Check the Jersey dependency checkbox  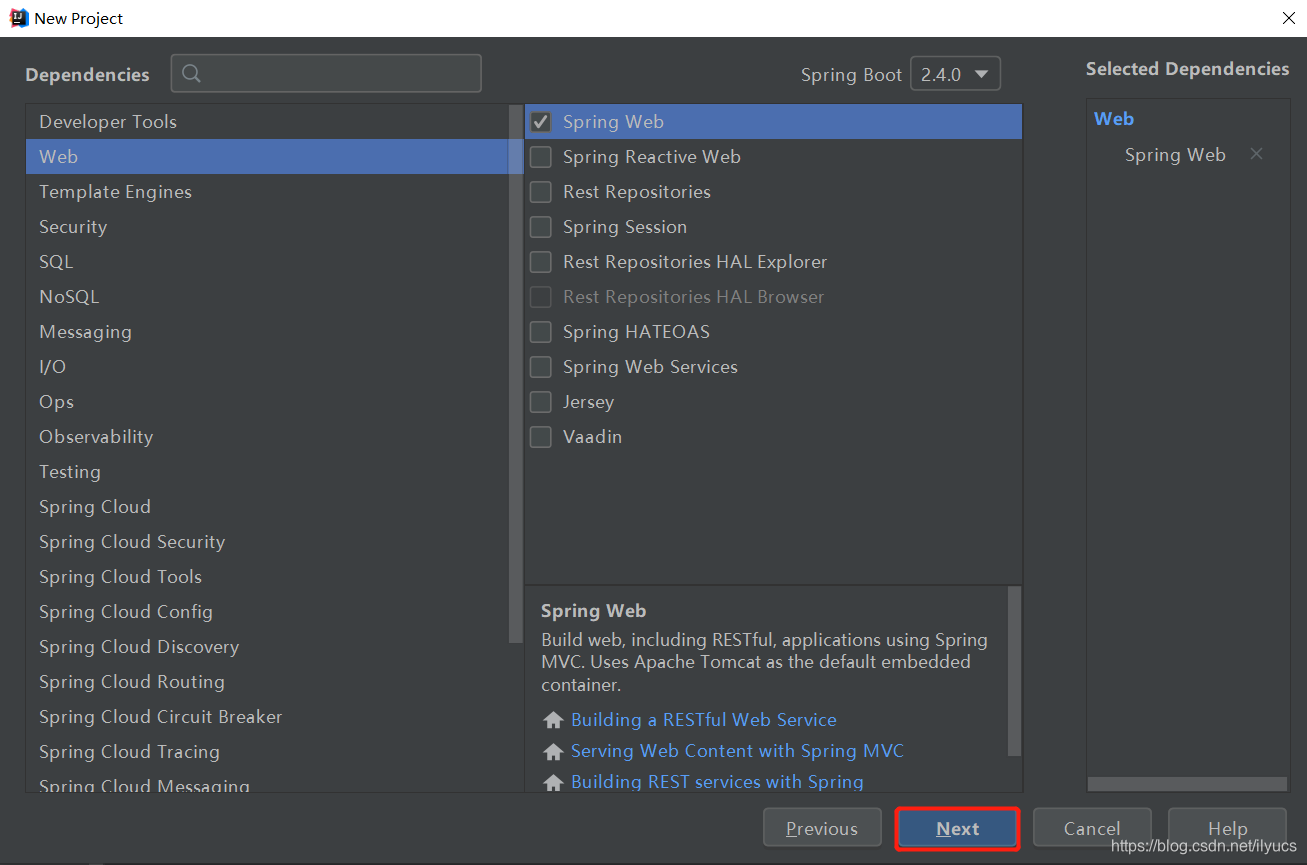541,402
